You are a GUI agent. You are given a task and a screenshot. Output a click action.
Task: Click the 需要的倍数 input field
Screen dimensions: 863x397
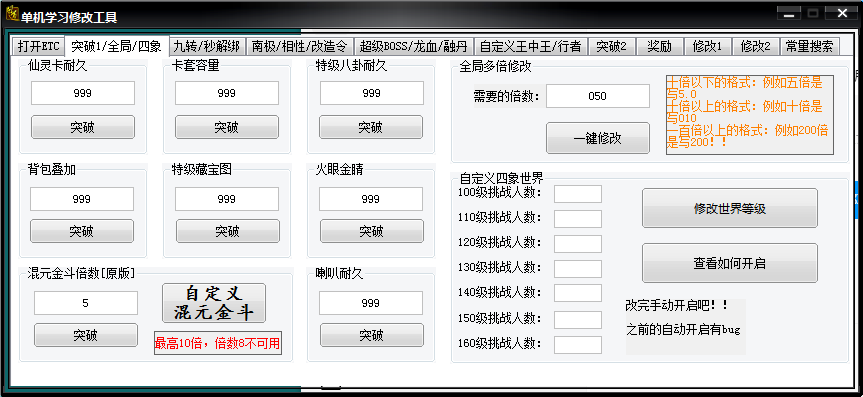pyautogui.click(x=598, y=96)
